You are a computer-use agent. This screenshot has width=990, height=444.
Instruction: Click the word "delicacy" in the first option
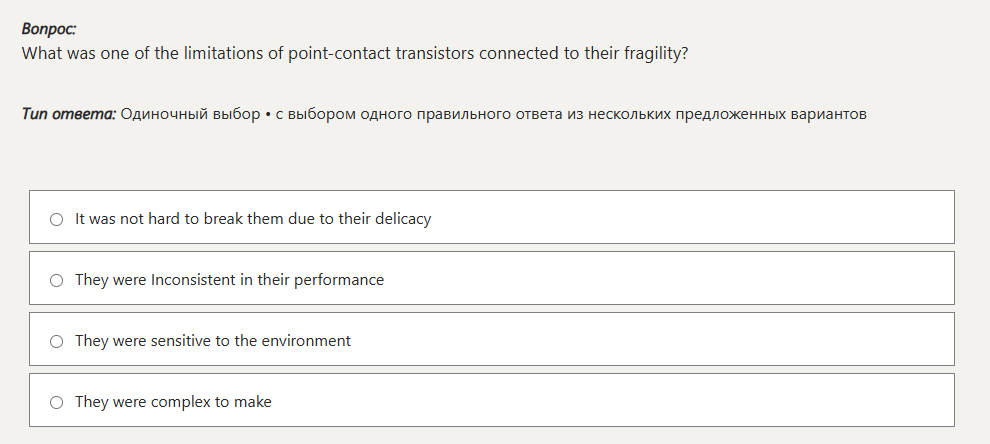tap(402, 219)
